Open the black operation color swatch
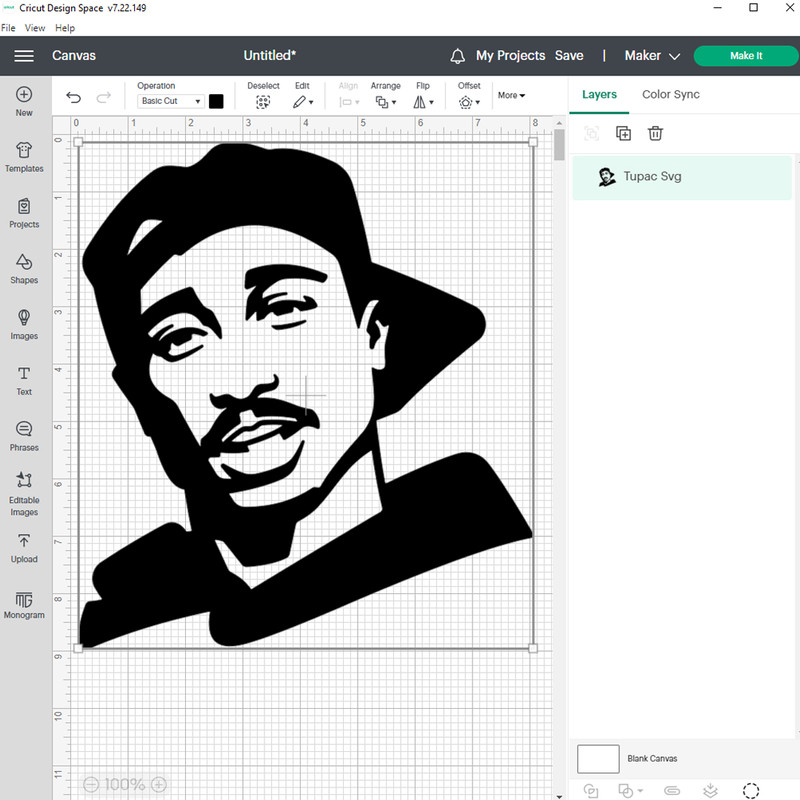Viewport: 800px width, 800px height. coord(216,102)
